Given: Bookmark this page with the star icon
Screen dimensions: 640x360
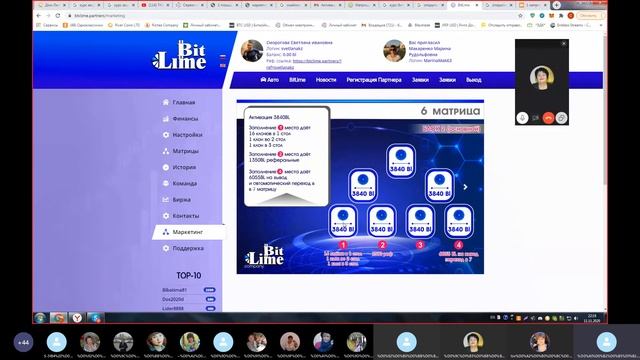Looking at the screenshot, I should [520, 16].
